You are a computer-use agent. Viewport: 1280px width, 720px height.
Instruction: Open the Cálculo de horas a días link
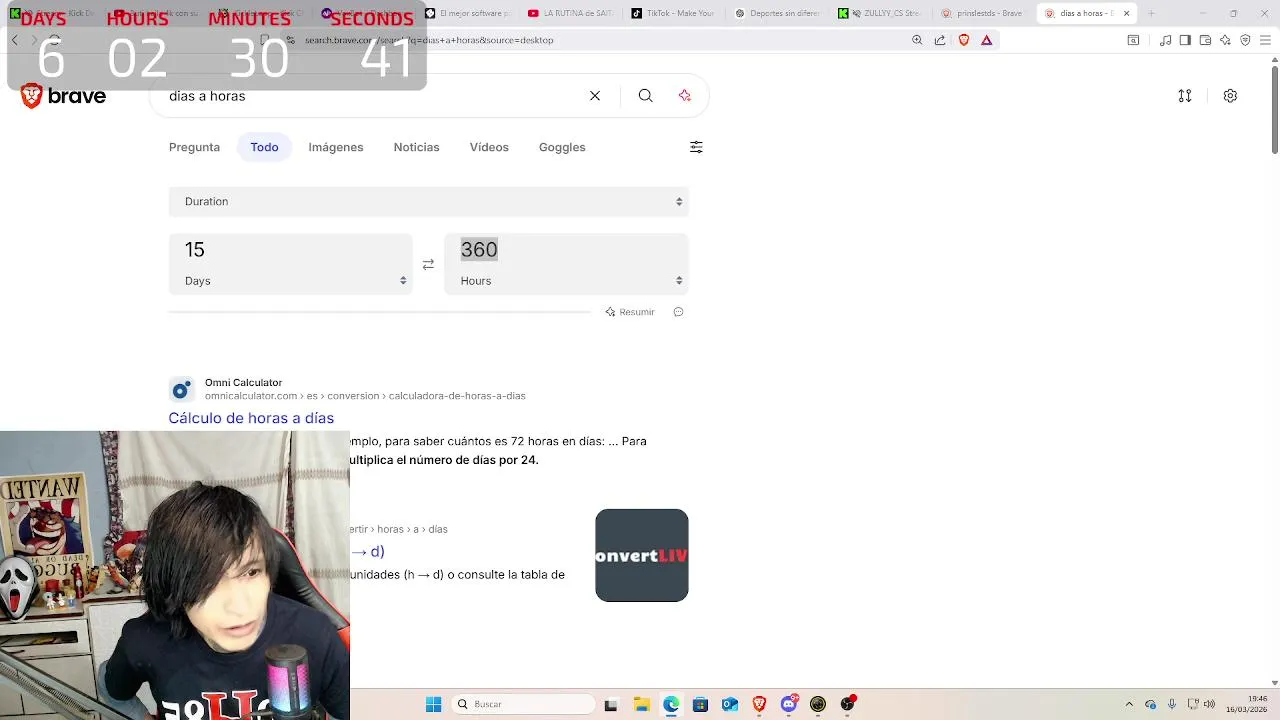point(251,418)
